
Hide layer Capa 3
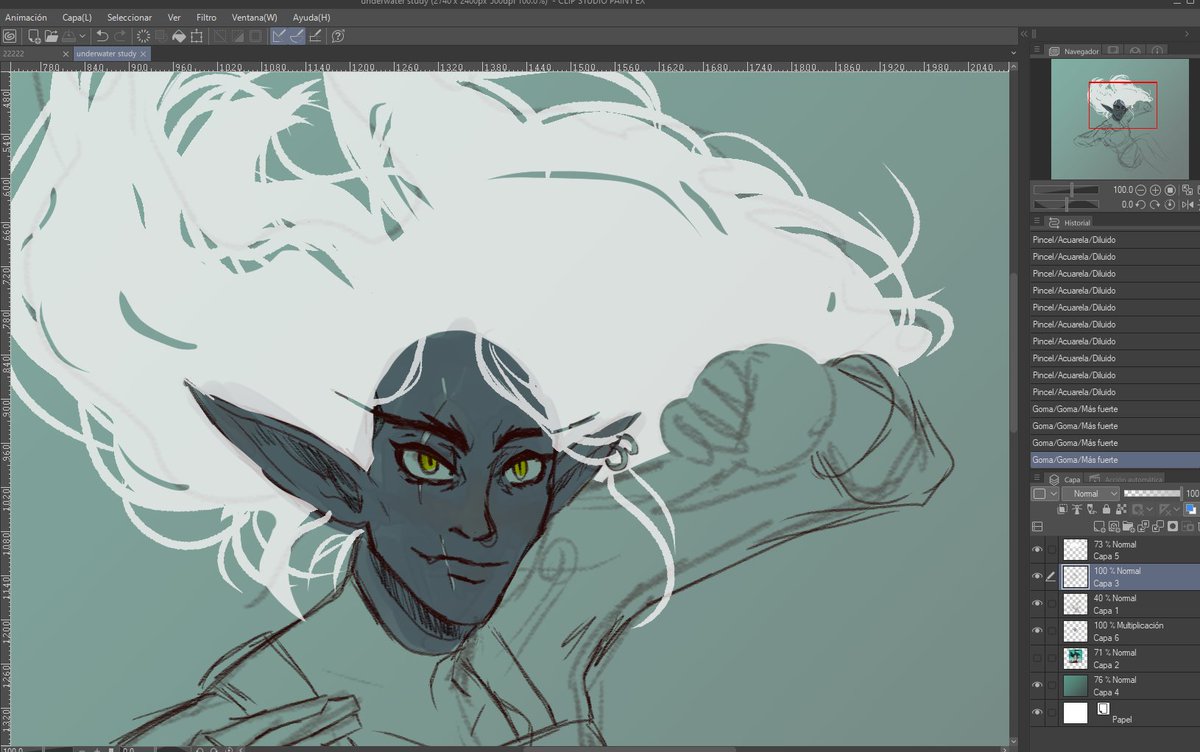1037,577
